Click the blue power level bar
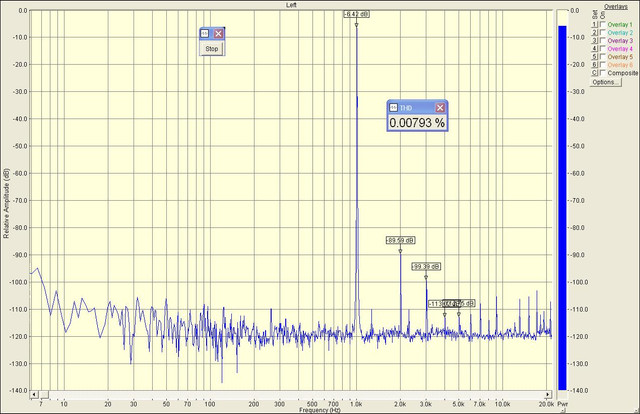Image resolution: width=640 pixels, height=414 pixels. click(562, 208)
